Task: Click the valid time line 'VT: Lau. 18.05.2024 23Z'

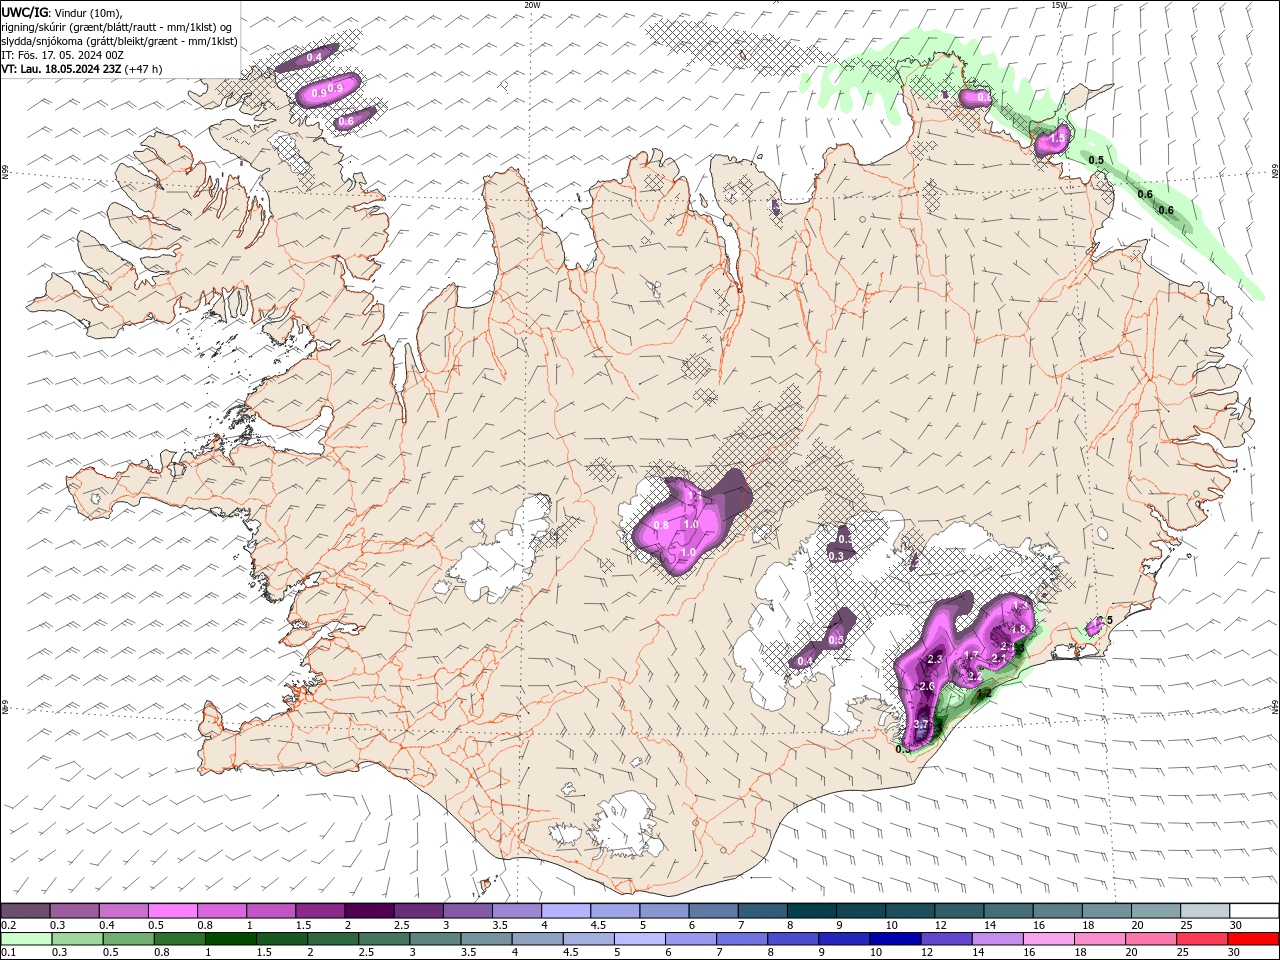Action: point(61,69)
